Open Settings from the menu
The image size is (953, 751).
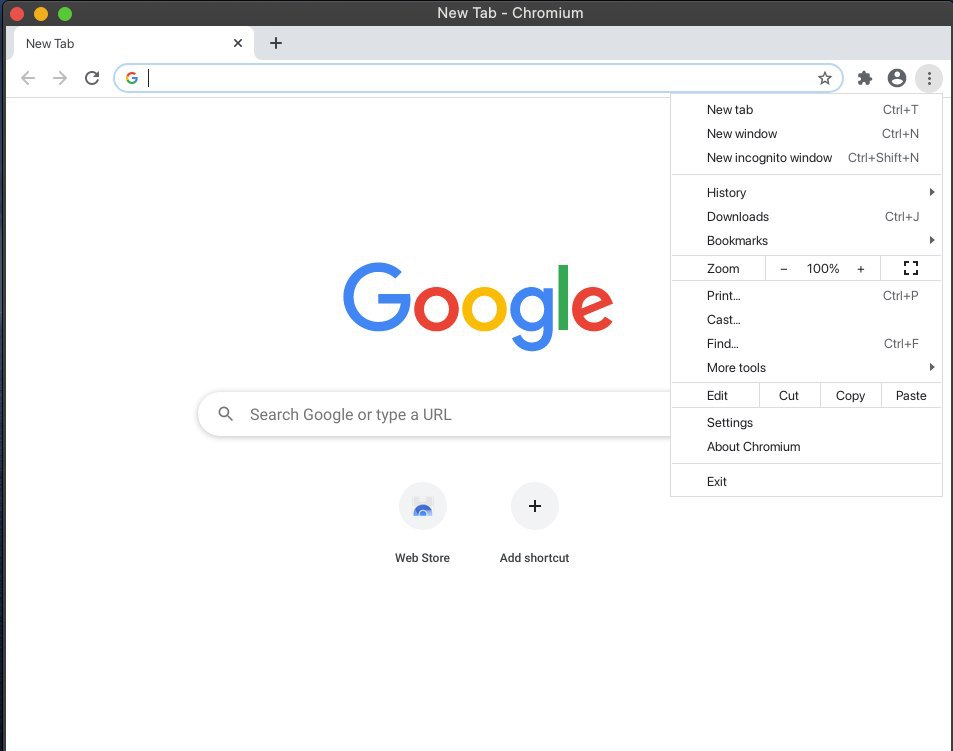coord(807,423)
